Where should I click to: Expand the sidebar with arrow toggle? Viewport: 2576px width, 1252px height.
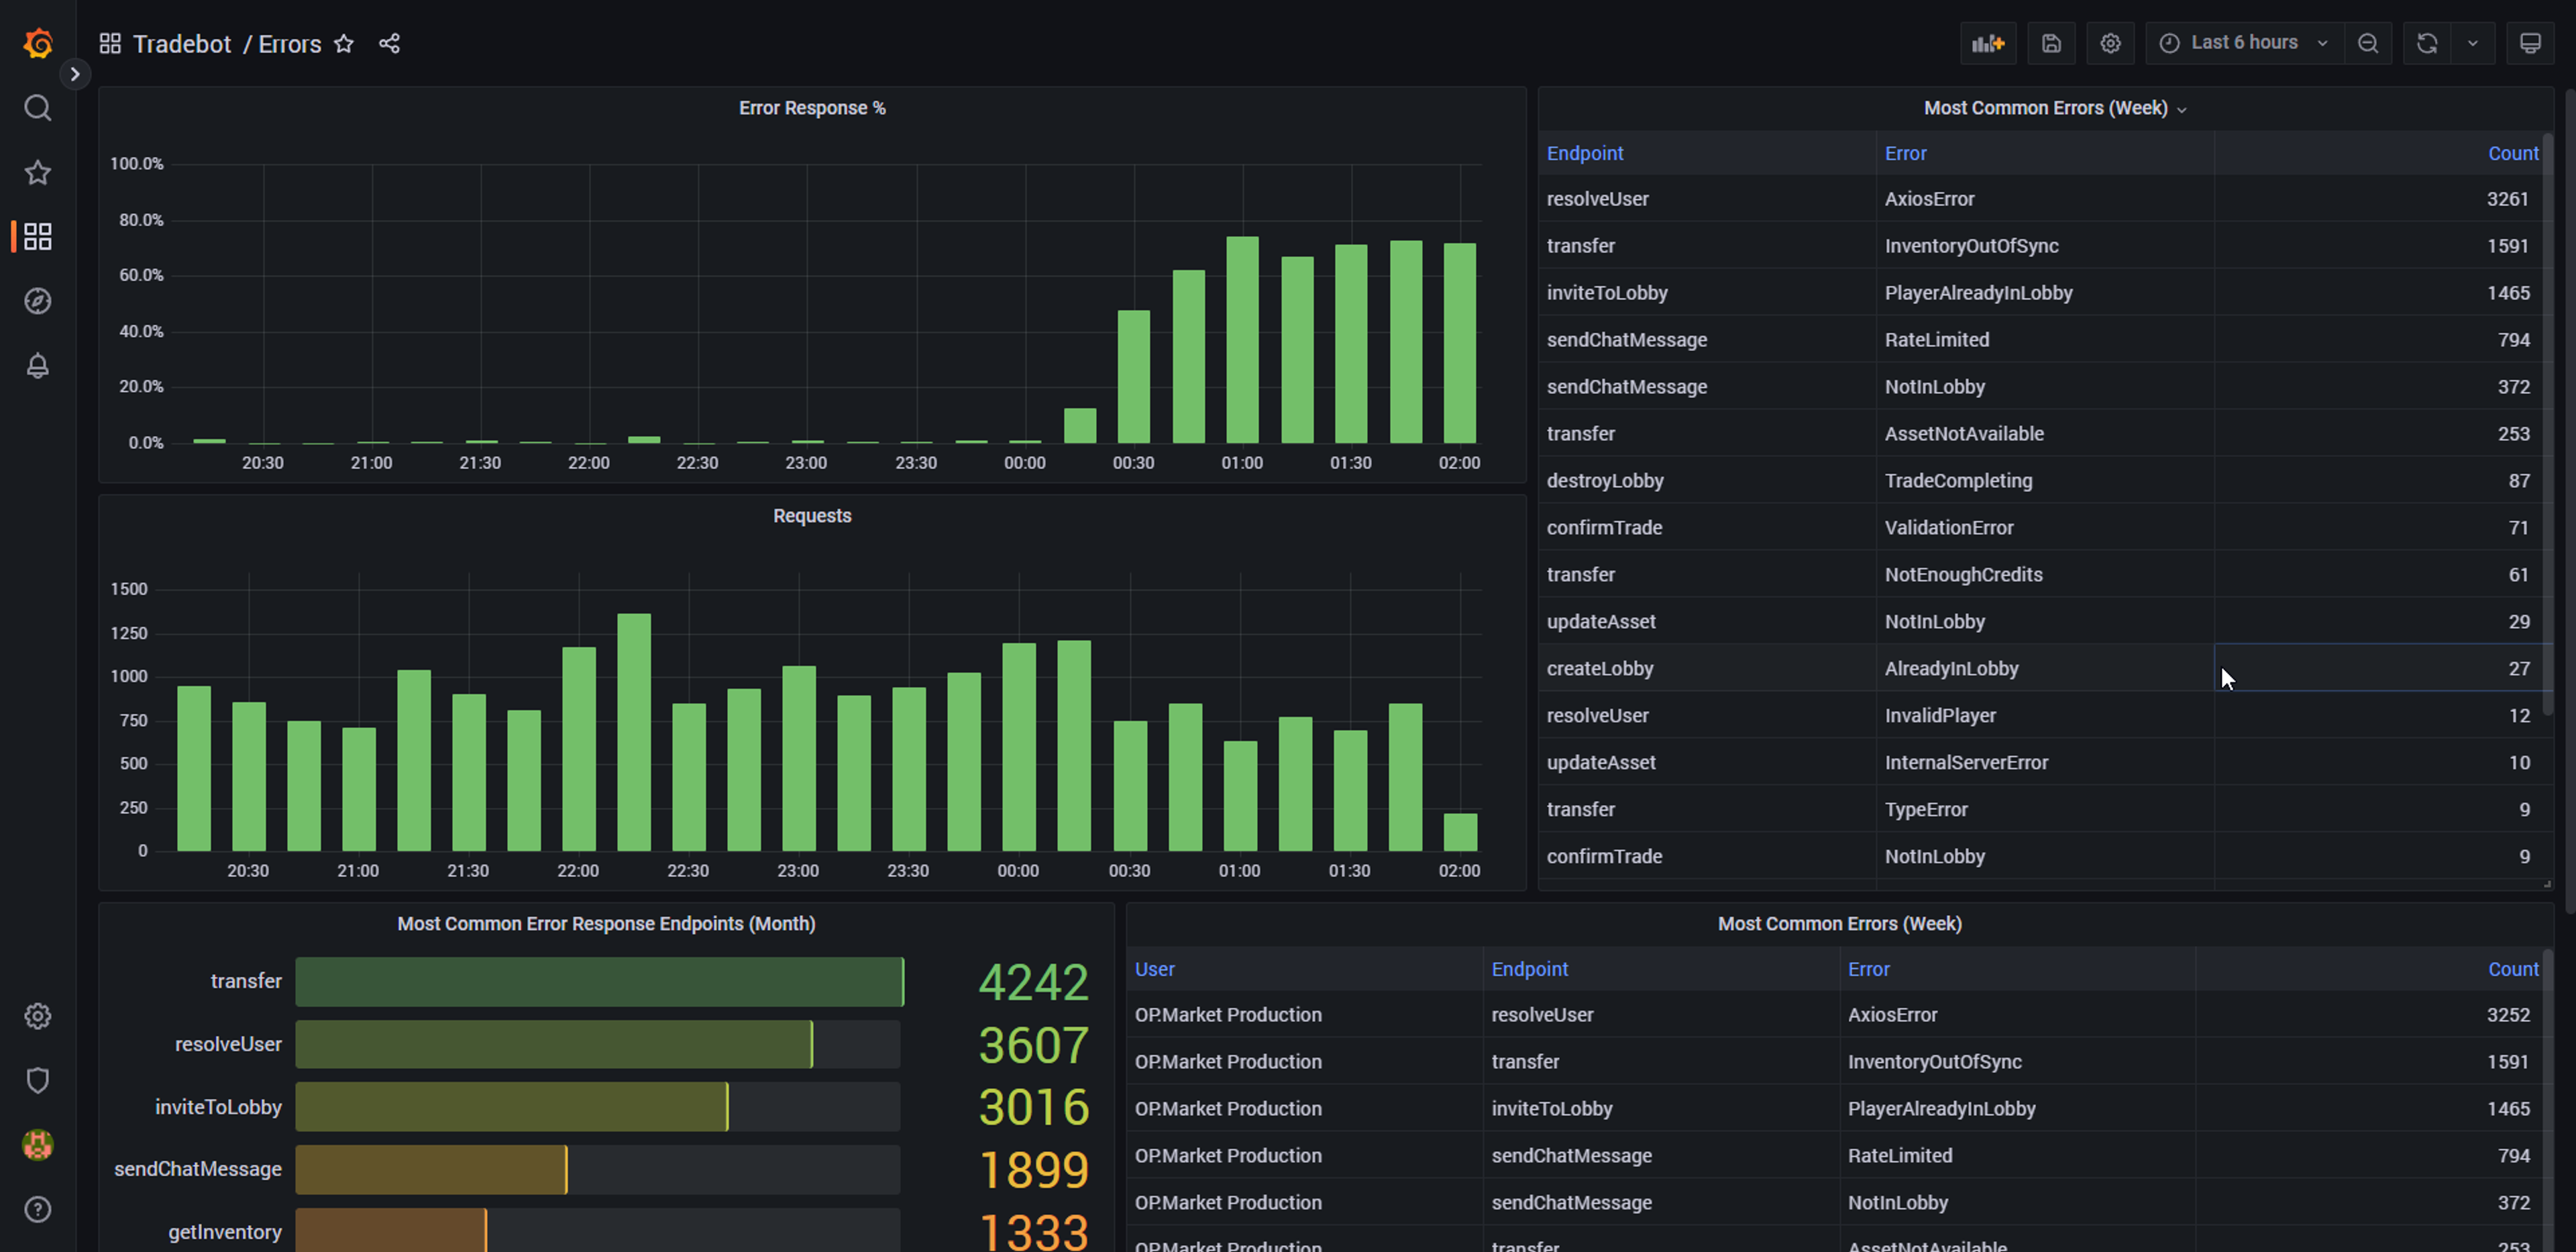75,74
